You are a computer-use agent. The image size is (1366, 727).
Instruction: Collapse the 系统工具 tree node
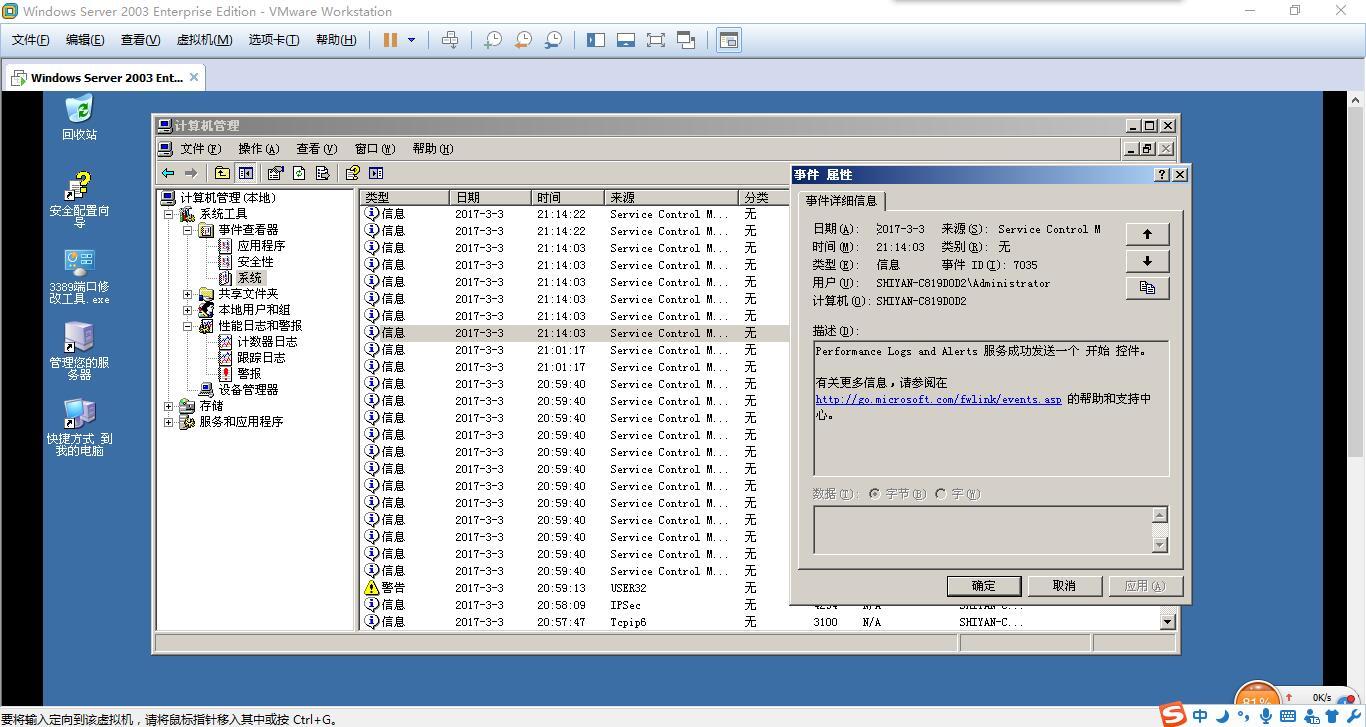click(x=169, y=214)
